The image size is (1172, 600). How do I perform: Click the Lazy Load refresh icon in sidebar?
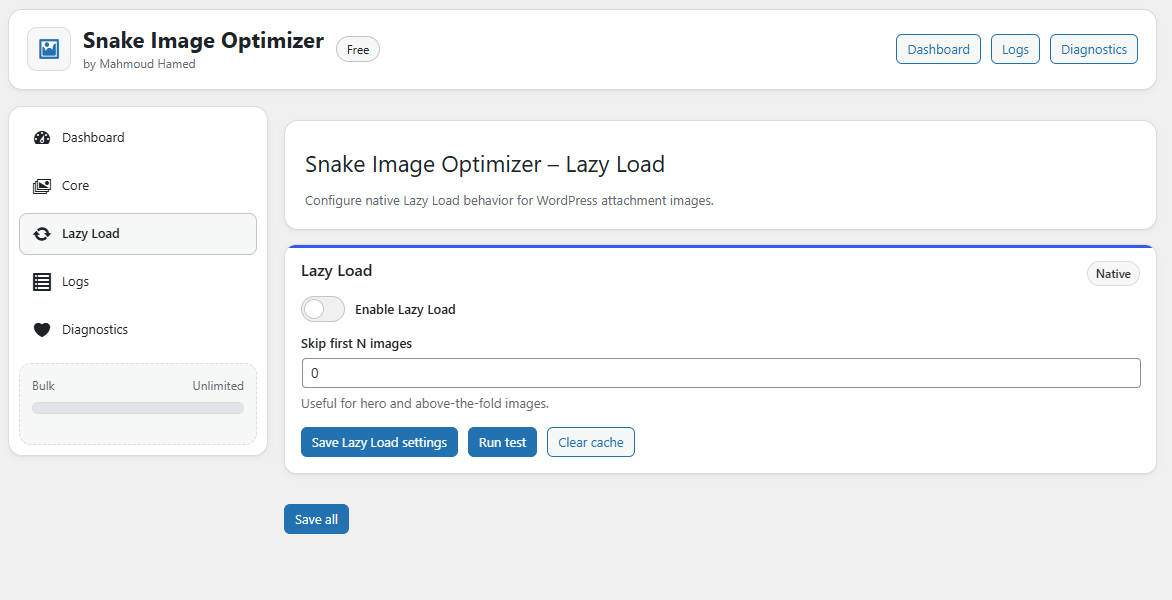click(42, 234)
